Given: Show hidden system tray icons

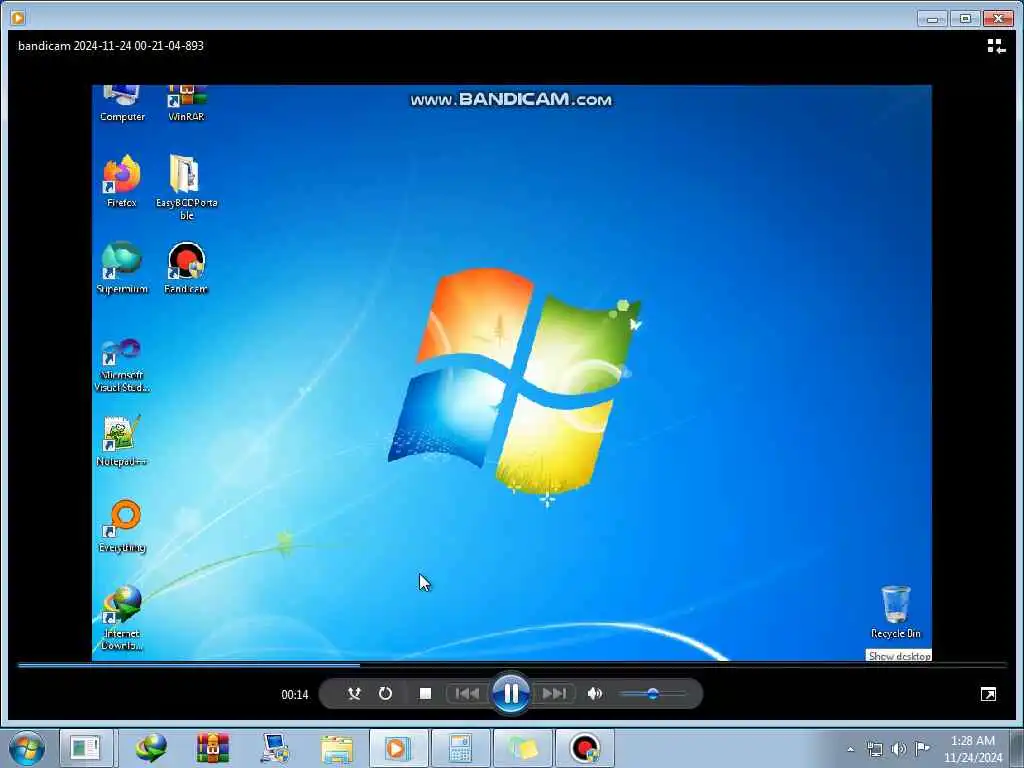Looking at the screenshot, I should [x=850, y=749].
